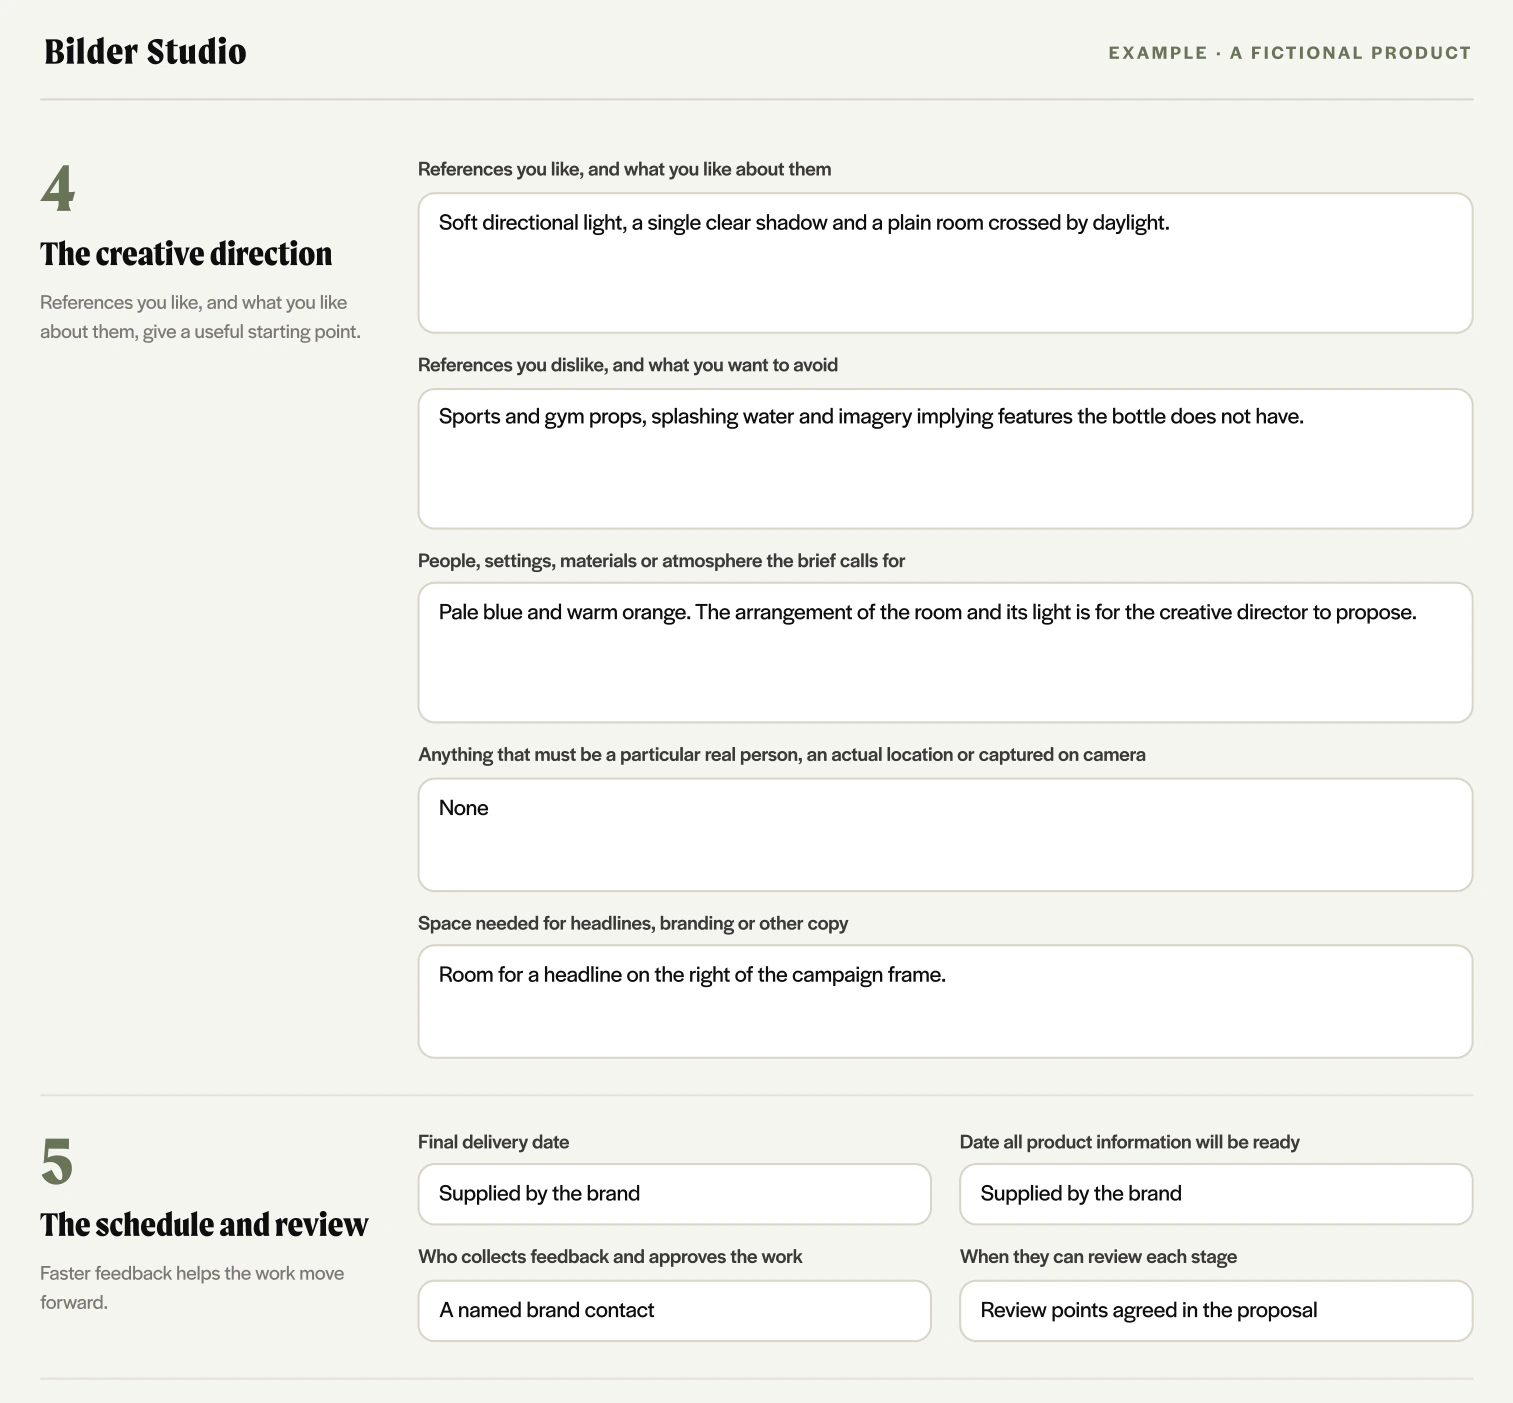
Task: Click 'Faster feedback helps the work move forward' text
Action: click(192, 1288)
